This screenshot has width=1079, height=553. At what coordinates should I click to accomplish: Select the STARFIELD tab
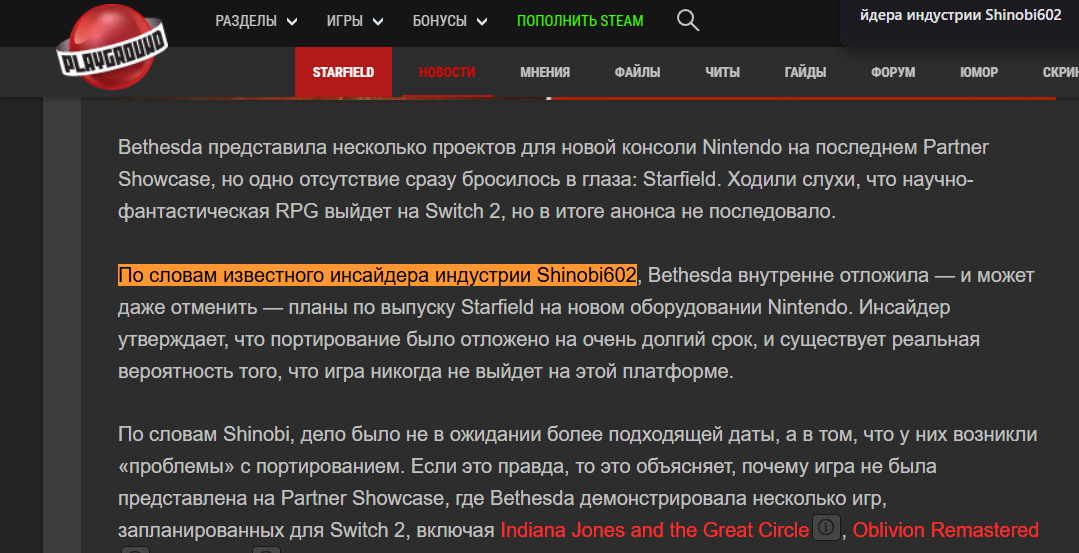pos(343,72)
